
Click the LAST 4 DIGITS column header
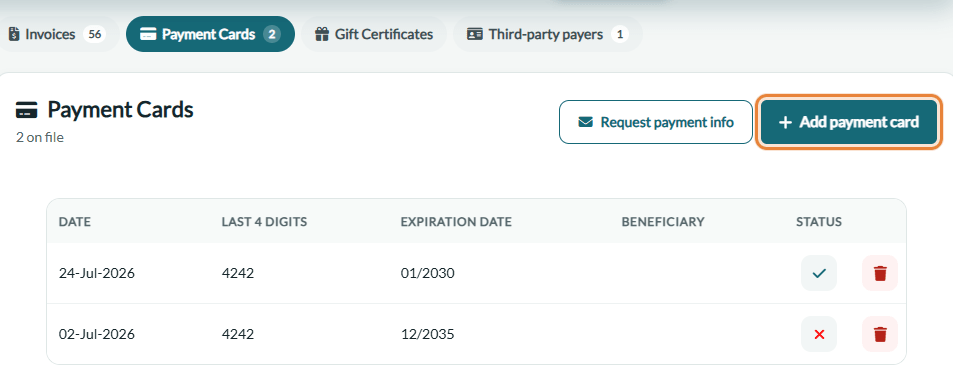264,222
